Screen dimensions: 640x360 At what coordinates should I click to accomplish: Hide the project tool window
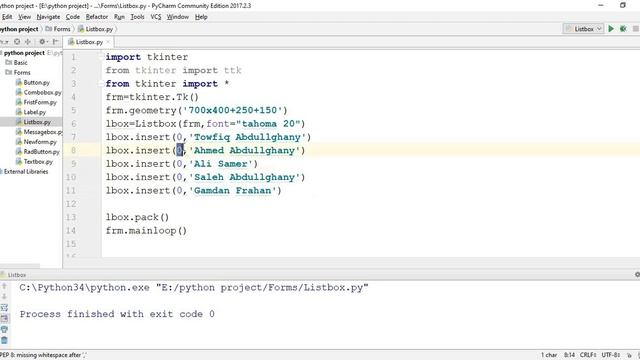click(55, 42)
